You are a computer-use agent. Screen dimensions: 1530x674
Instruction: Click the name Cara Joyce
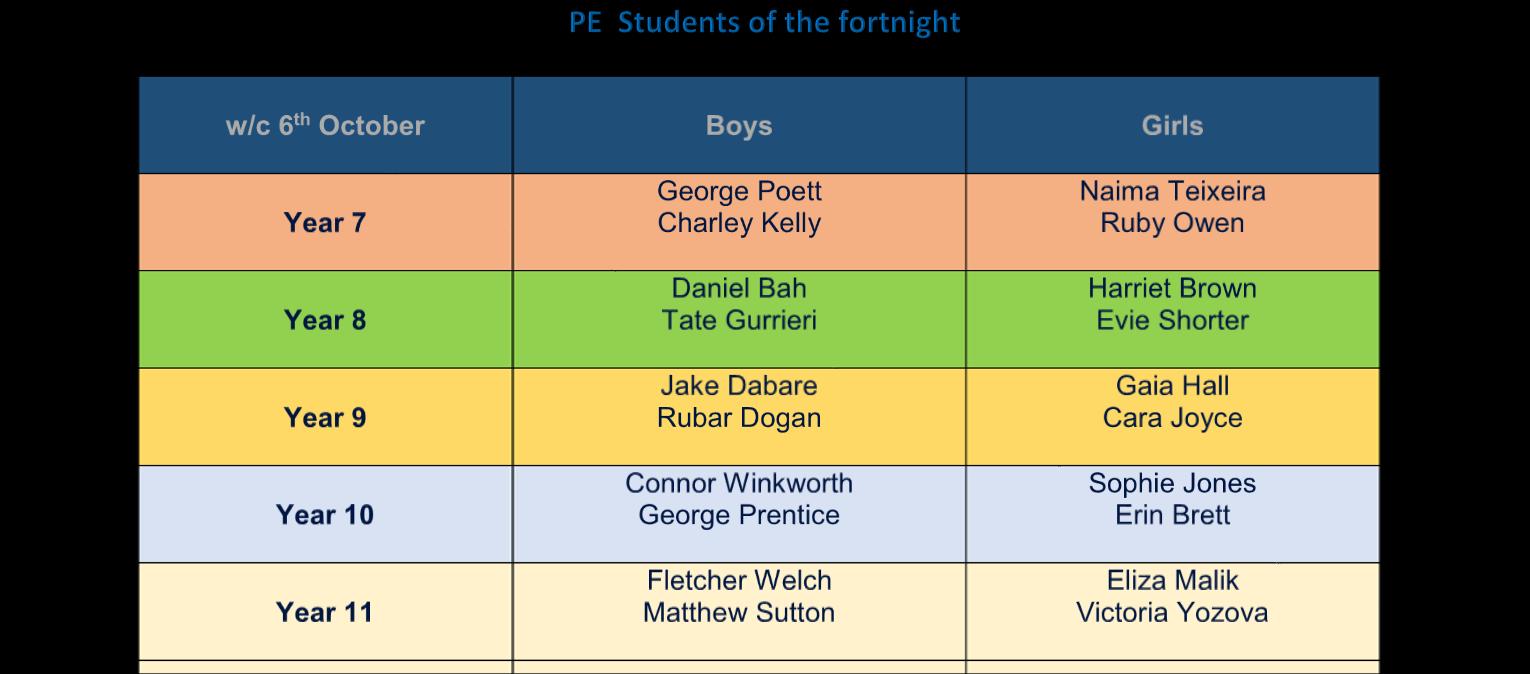pos(1172,418)
